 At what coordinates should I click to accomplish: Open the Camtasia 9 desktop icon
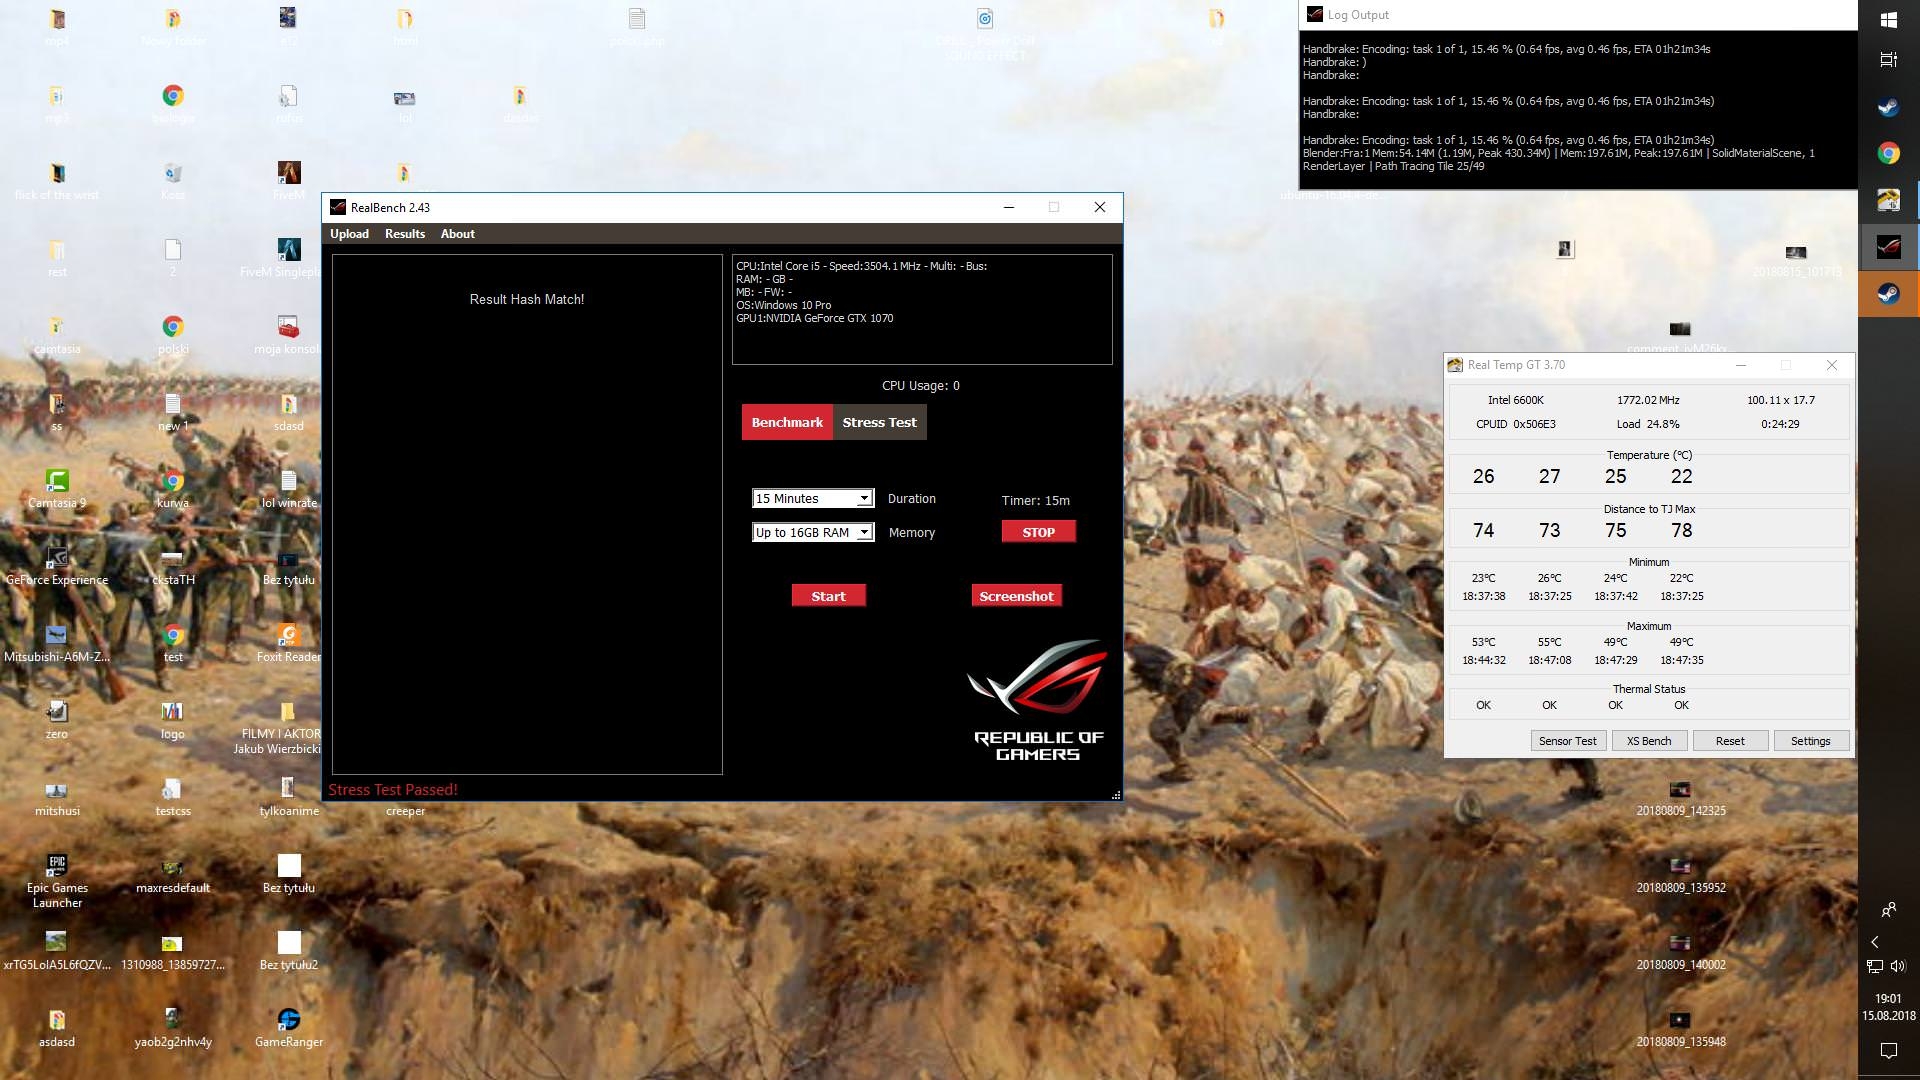pyautogui.click(x=57, y=482)
